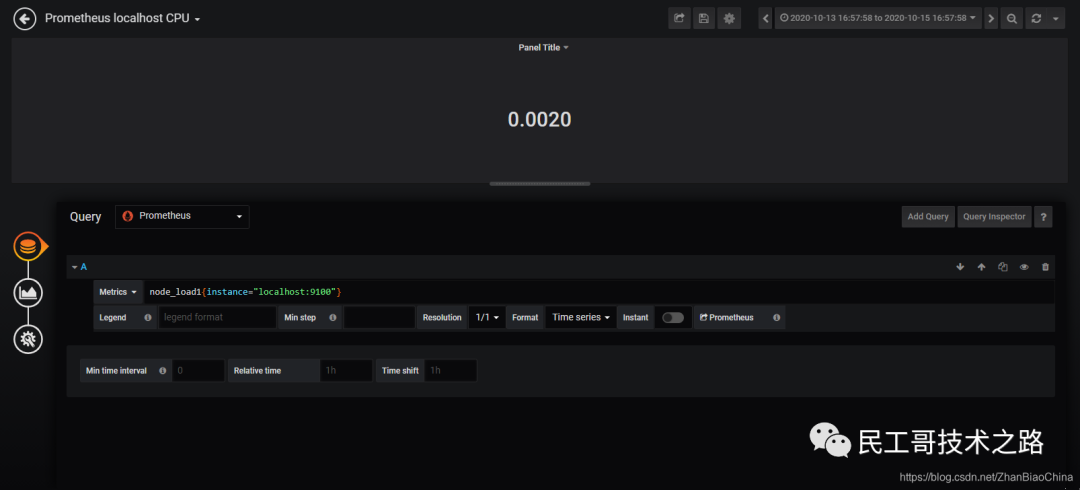Move query A up

pos(982,267)
